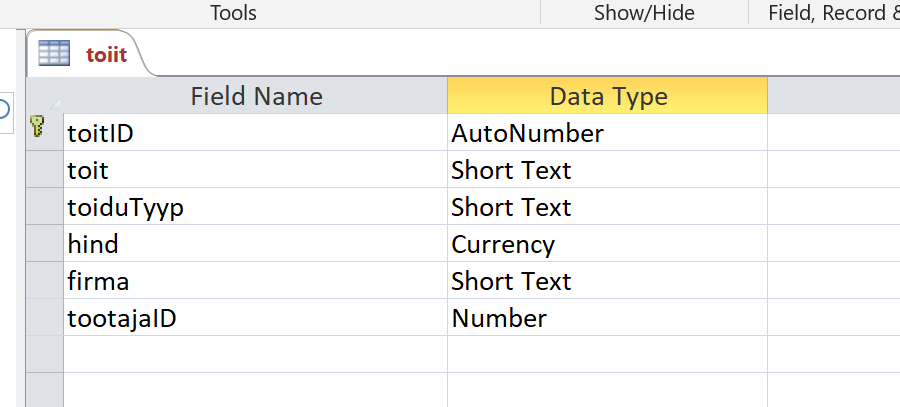Image resolution: width=900 pixels, height=407 pixels.
Task: Click the row selector beside the tootajaID field
Action: coord(45,317)
